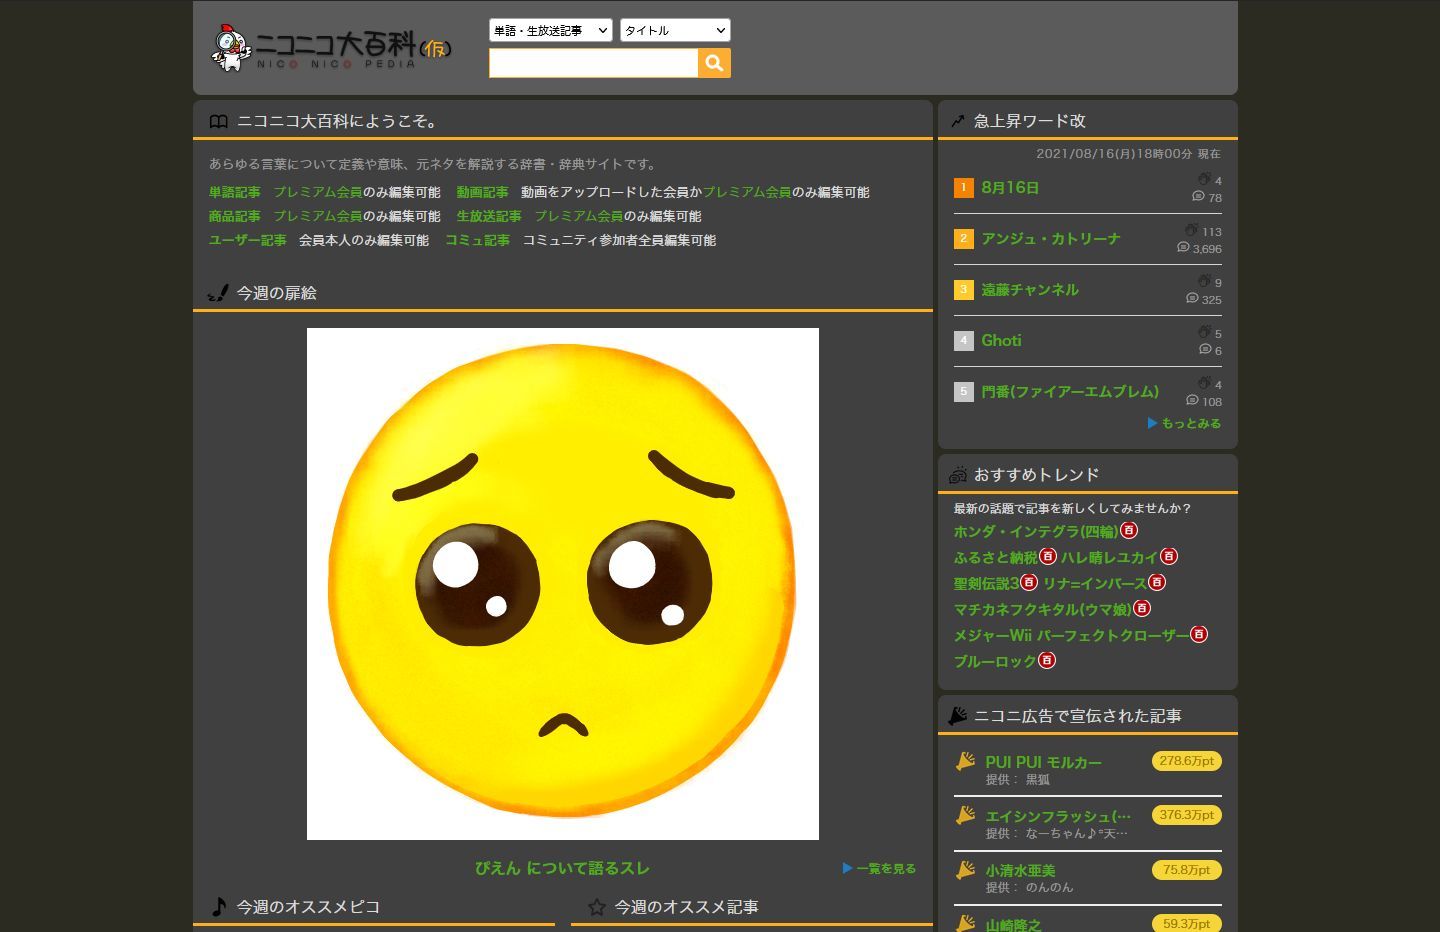Open the コミュ記事 link

478,240
